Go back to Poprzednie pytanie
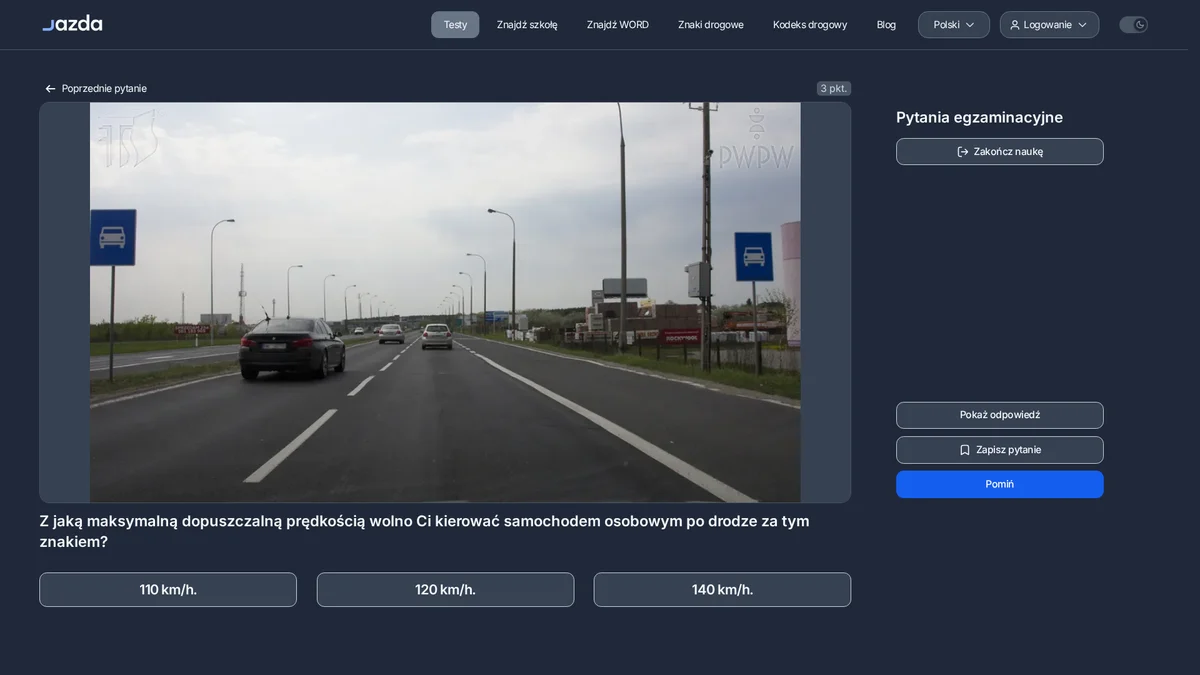The image size is (1200, 675). pos(96,89)
